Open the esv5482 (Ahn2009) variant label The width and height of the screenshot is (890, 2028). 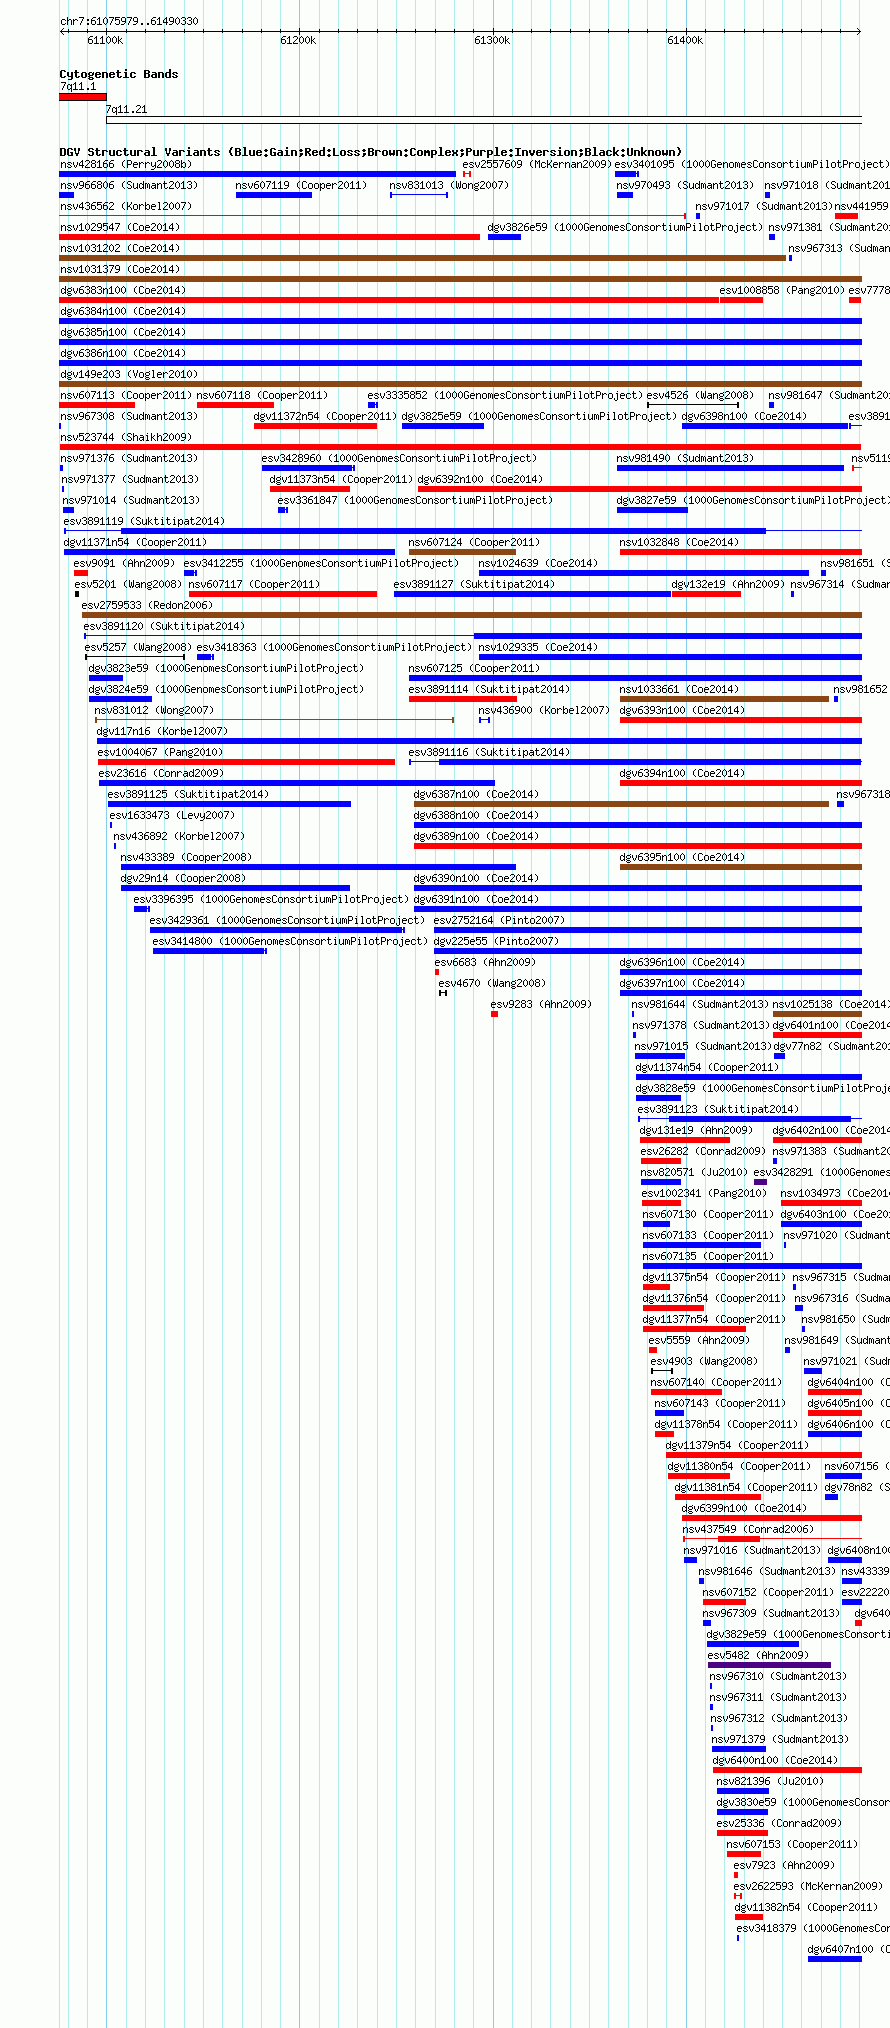click(x=758, y=1655)
